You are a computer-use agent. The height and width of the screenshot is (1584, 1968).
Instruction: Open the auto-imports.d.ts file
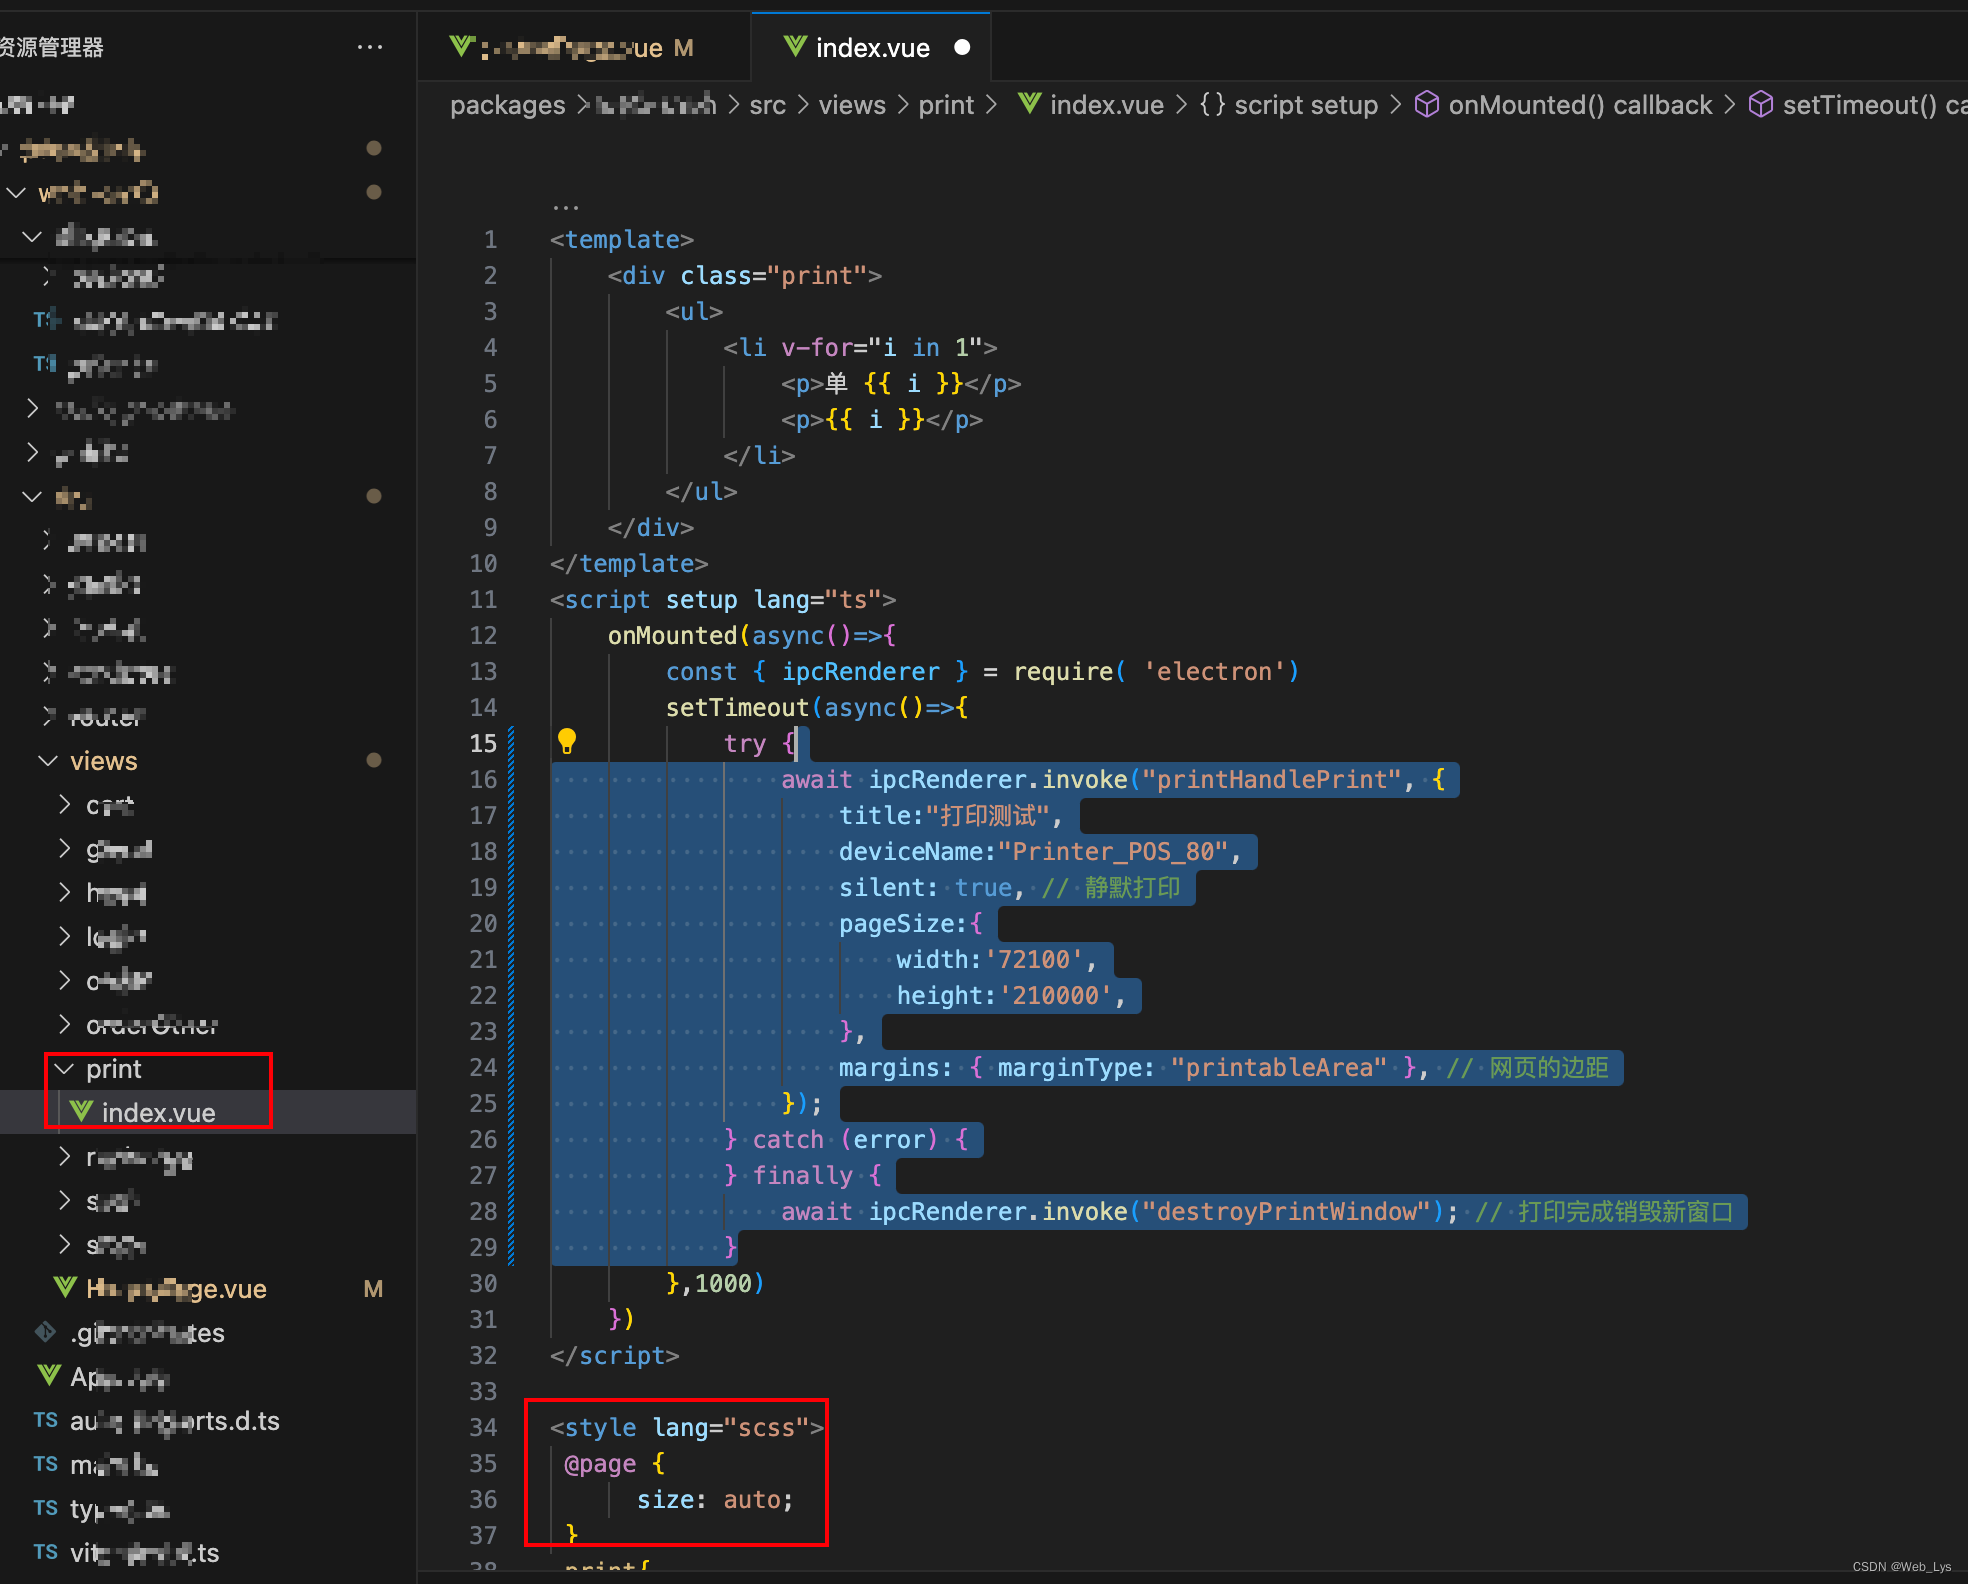point(208,1420)
